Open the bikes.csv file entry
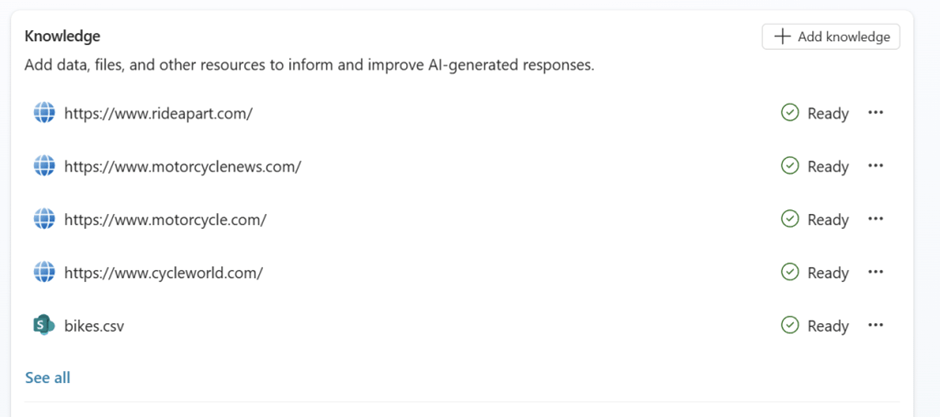The image size is (940, 417). pyautogui.click(x=94, y=325)
